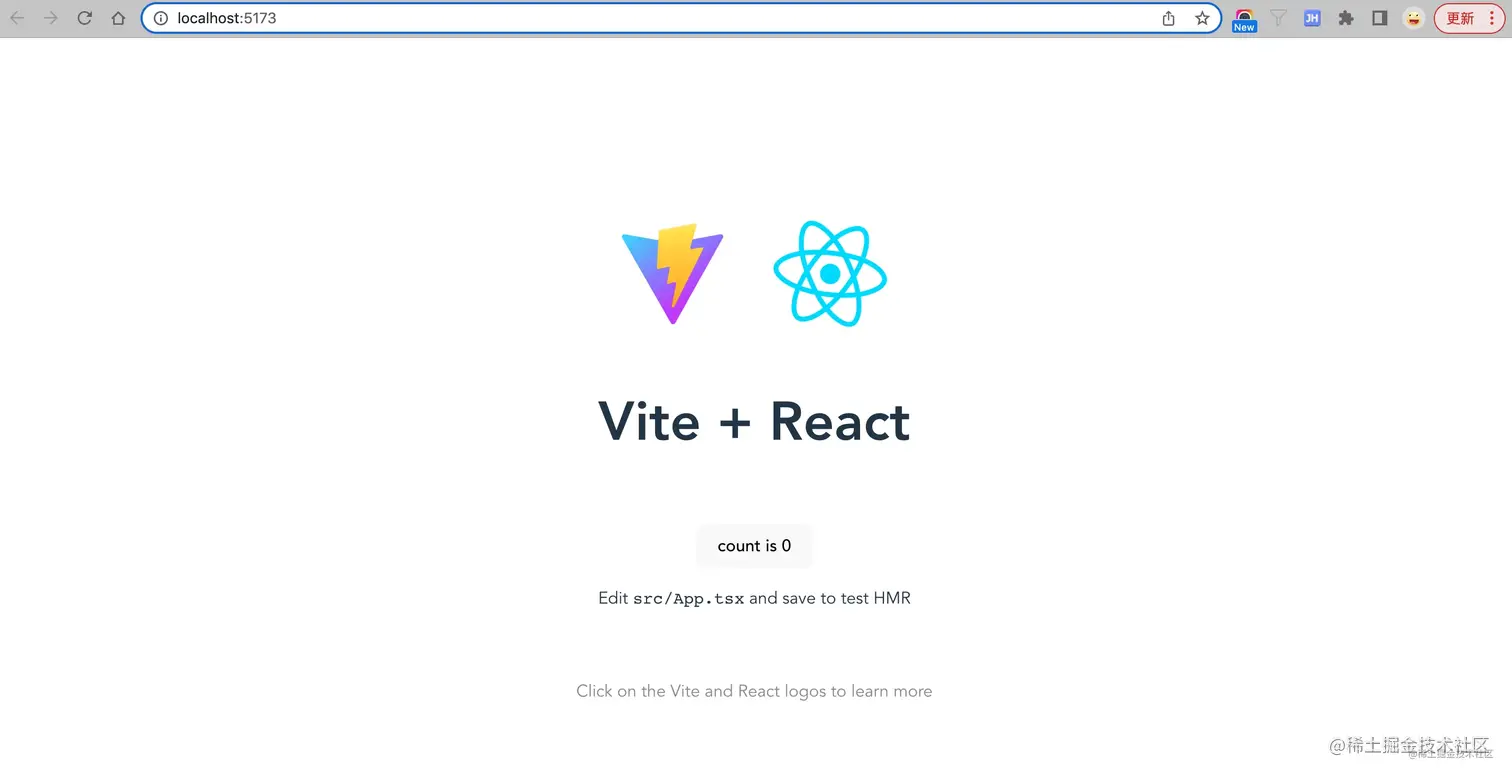Click the browser back arrow
This screenshot has width=1512, height=778.
pos(17,18)
